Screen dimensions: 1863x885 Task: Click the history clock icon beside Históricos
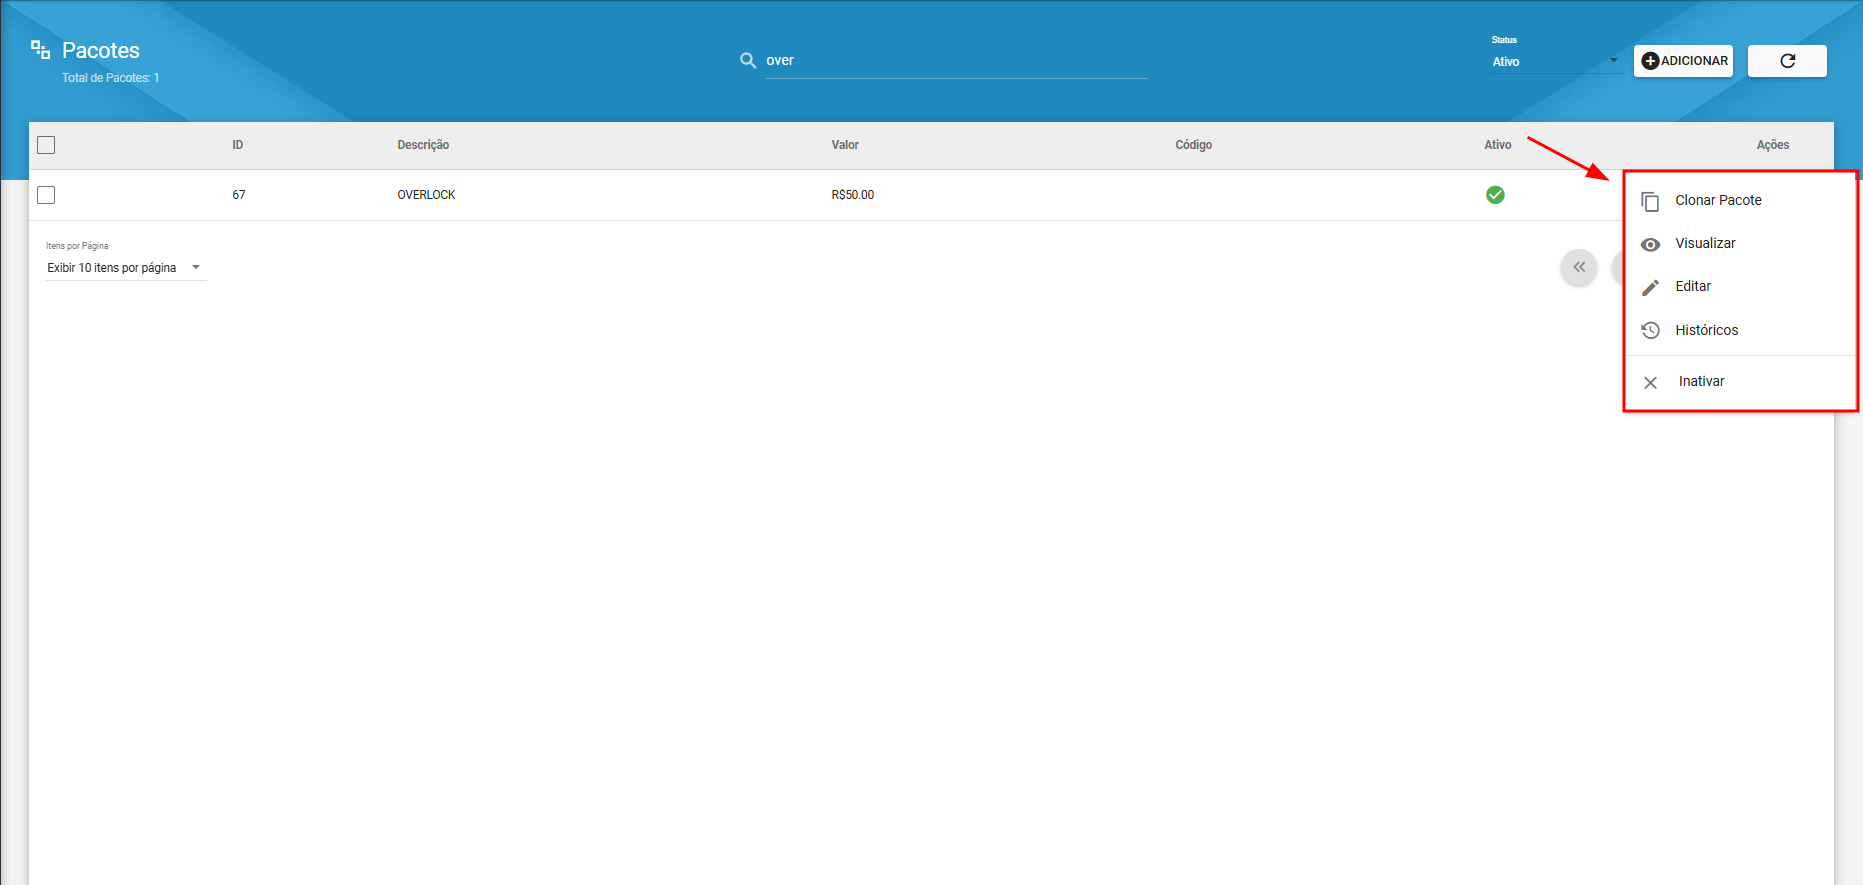click(x=1650, y=330)
